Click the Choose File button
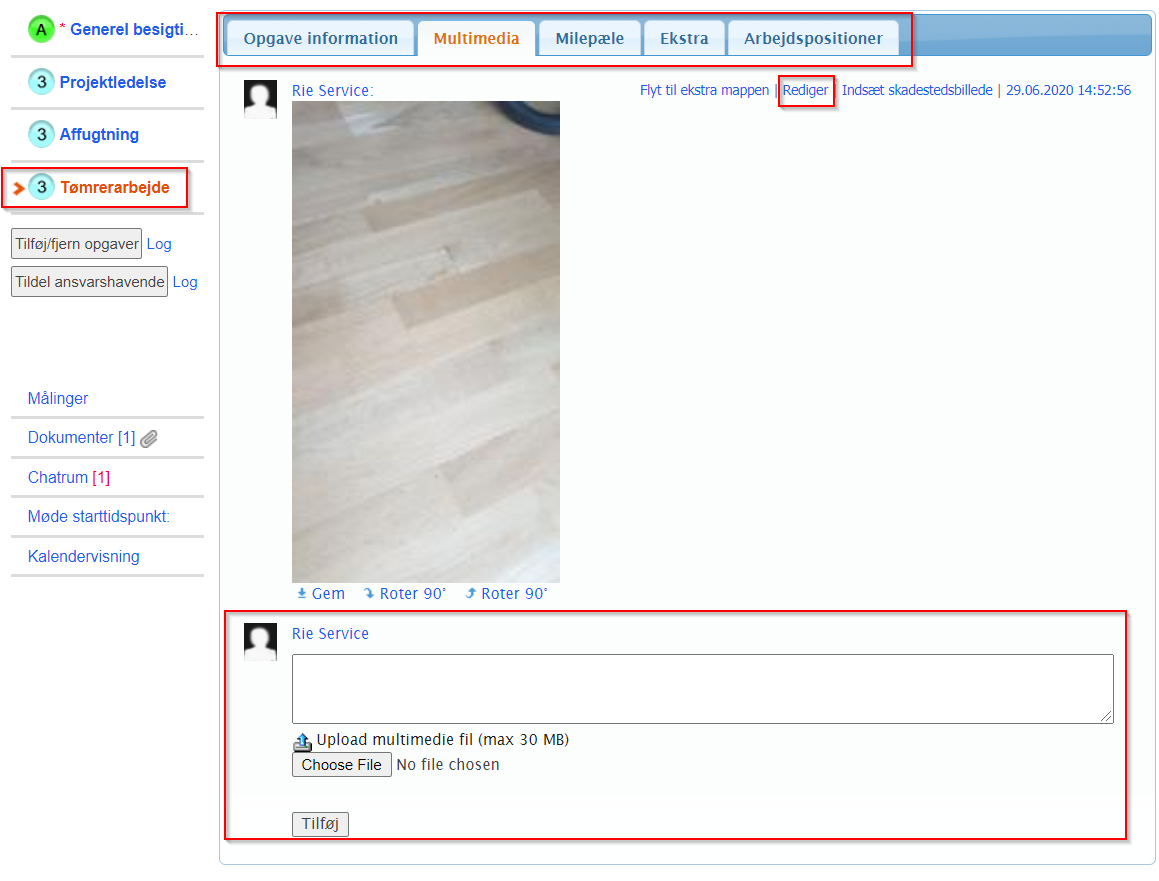 tap(341, 765)
